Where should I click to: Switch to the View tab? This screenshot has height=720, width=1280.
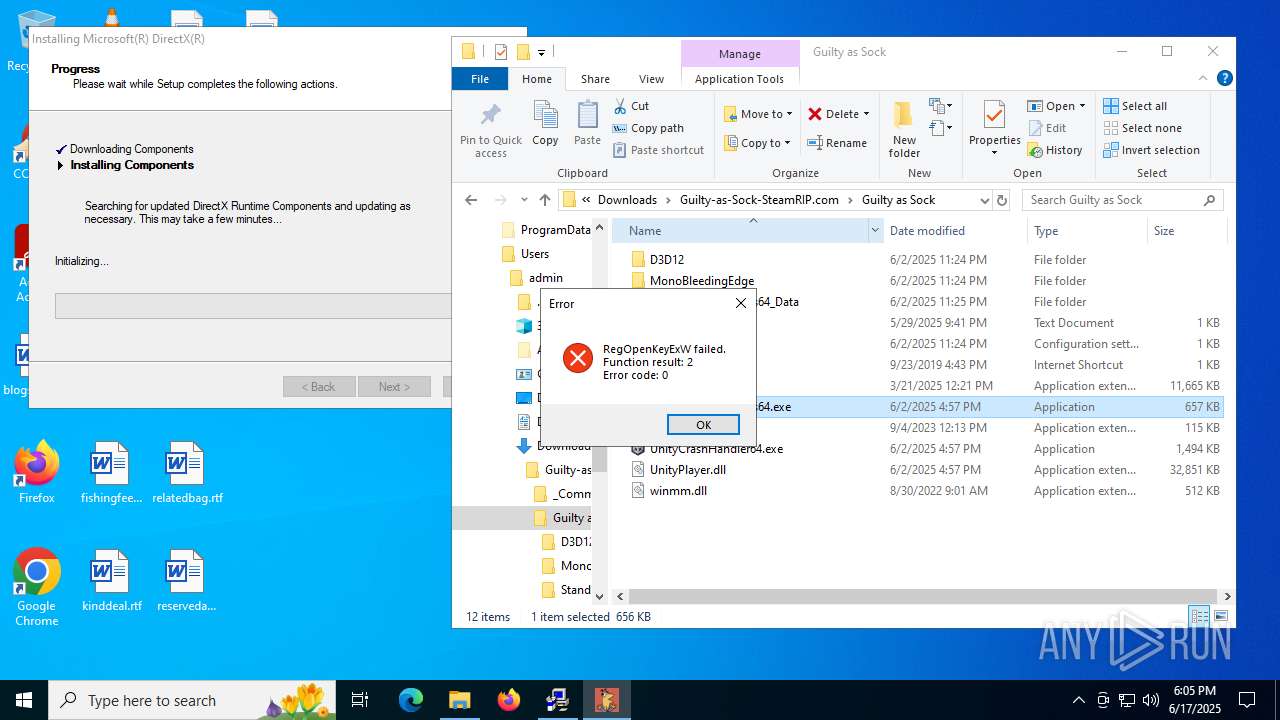[651, 79]
